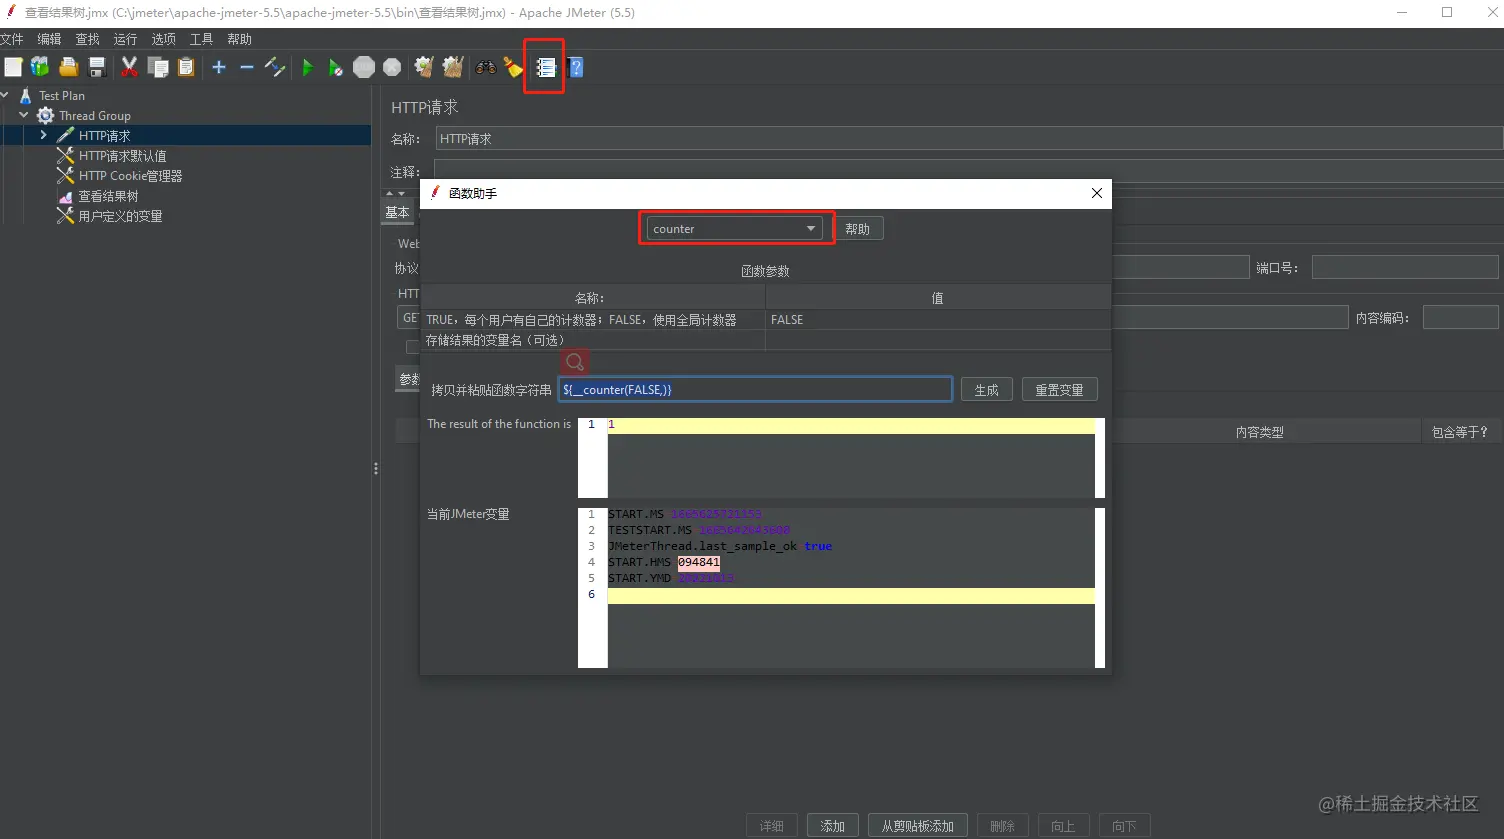Viewport: 1504px width, 839px height.
Task: Stop the test using the toolbar
Action: click(364, 67)
